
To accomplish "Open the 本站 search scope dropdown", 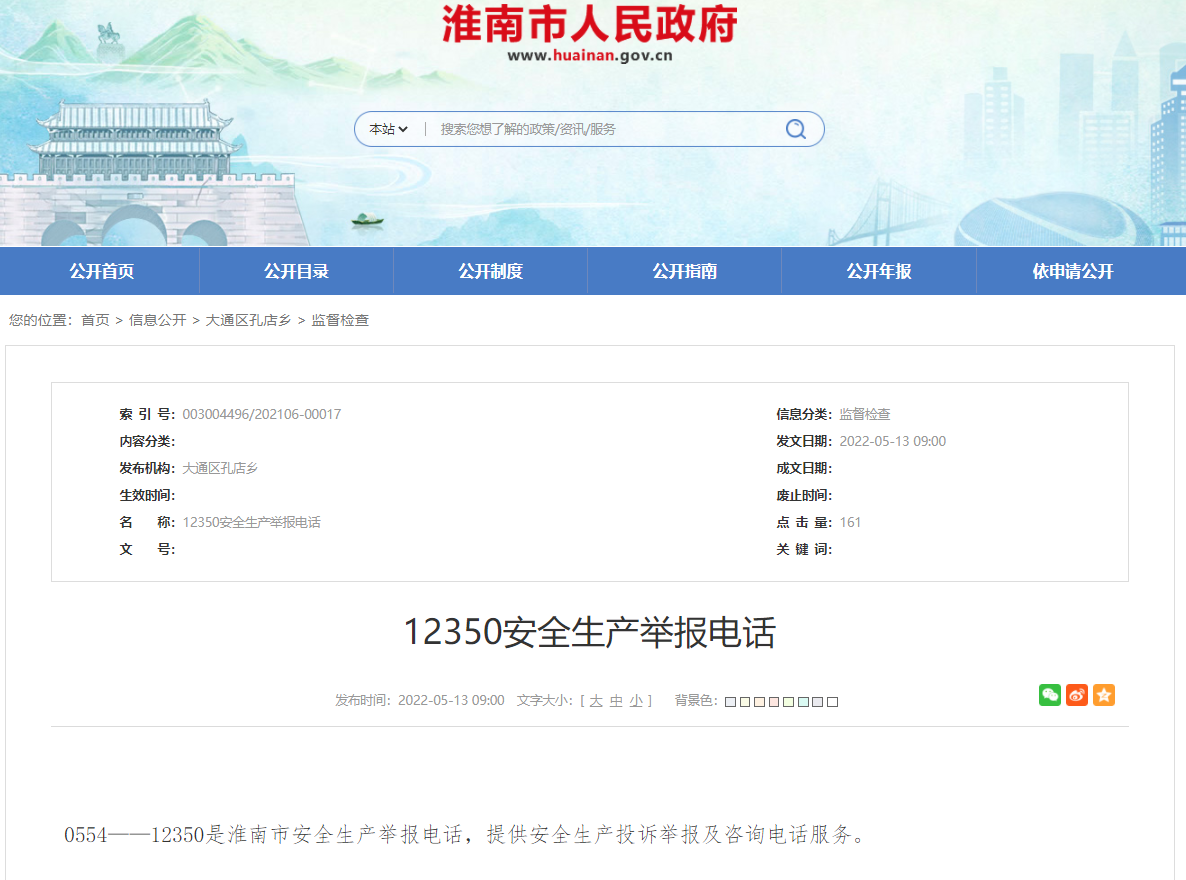I will click(388, 129).
